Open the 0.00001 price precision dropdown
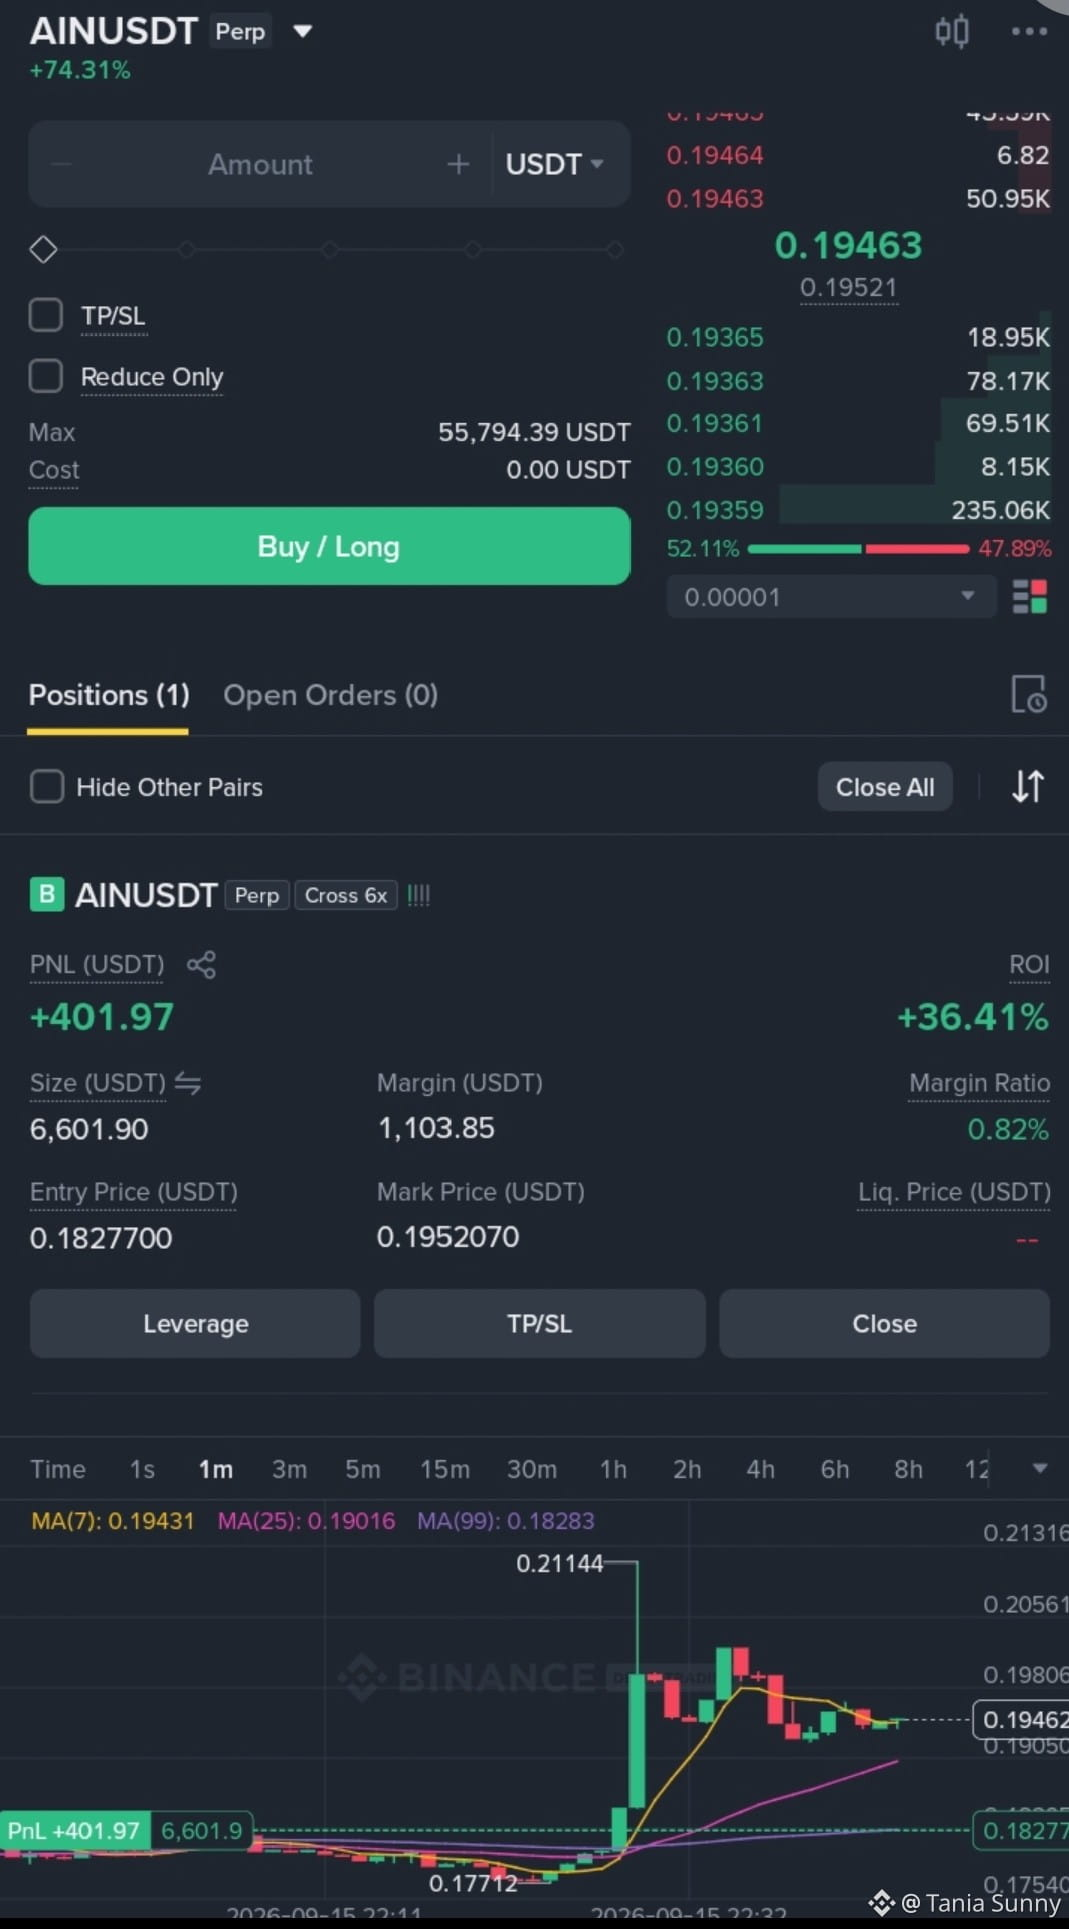This screenshot has width=1069, height=1929. pyautogui.click(x=831, y=597)
